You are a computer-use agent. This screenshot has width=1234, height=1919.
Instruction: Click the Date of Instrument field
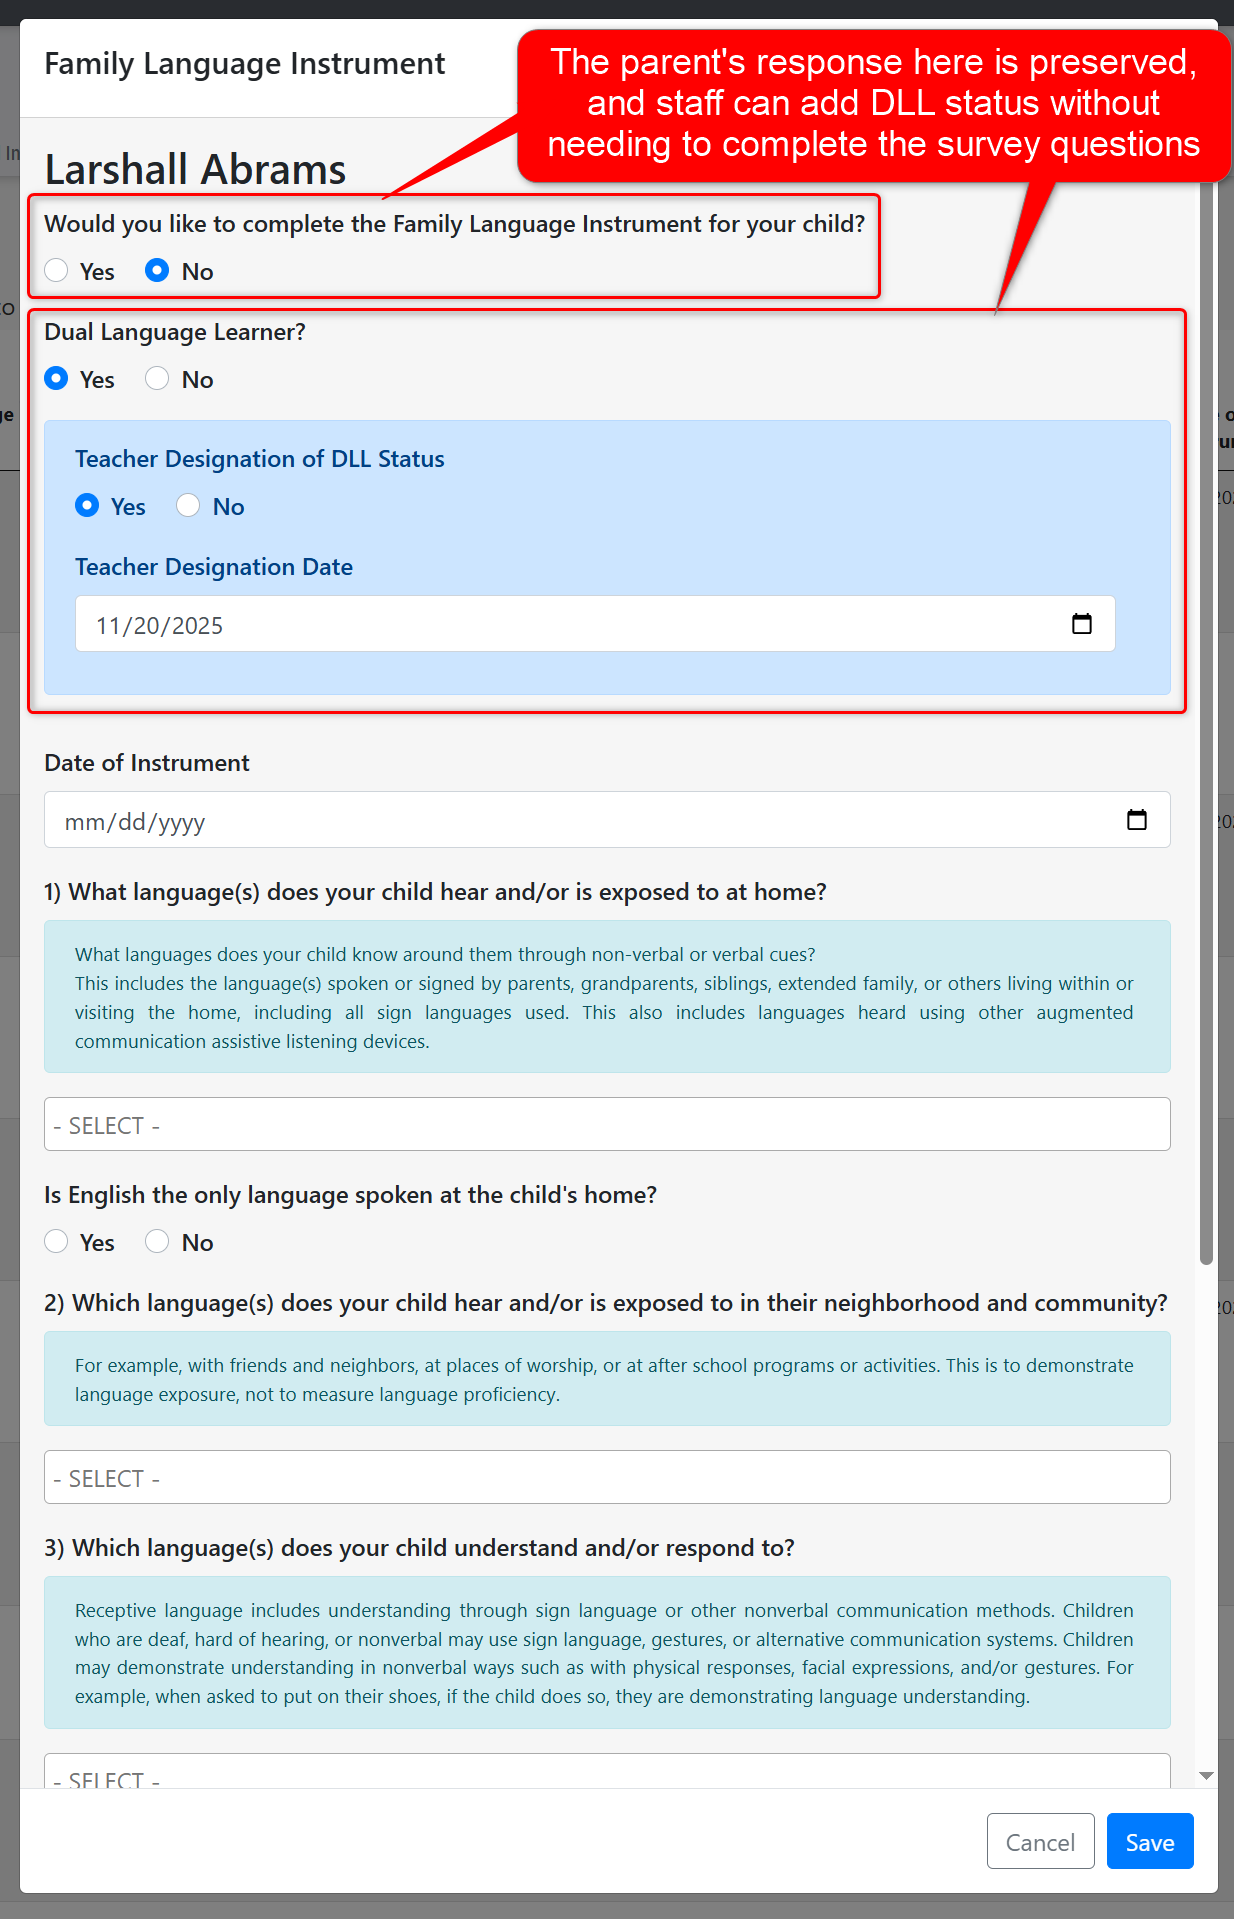[607, 820]
